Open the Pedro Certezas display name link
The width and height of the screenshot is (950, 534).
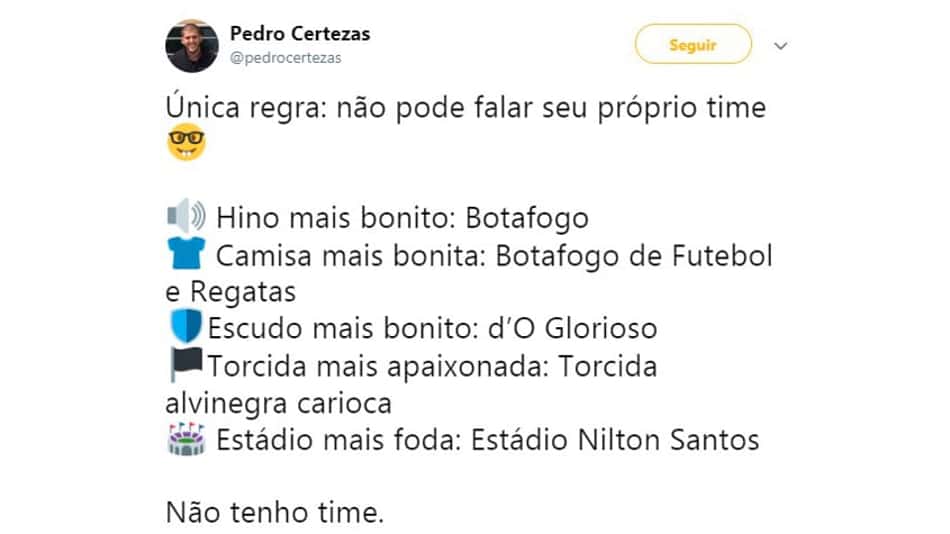[x=300, y=33]
